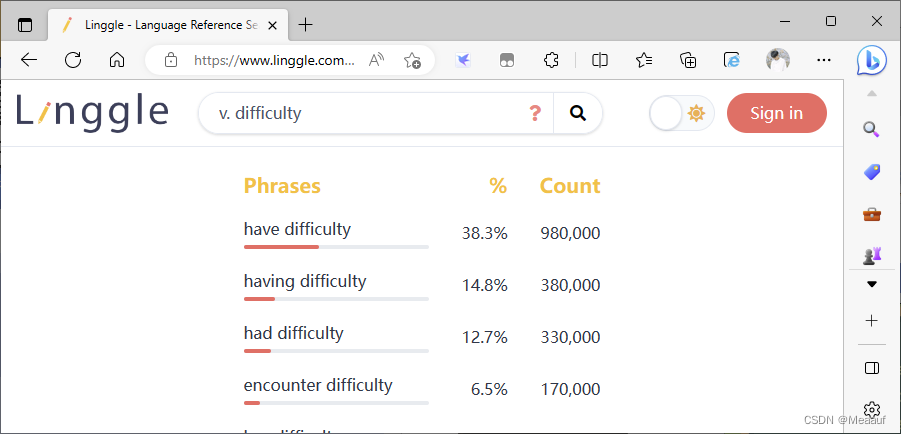
Task: Click the 12.7% value
Action: pyautogui.click(x=484, y=337)
